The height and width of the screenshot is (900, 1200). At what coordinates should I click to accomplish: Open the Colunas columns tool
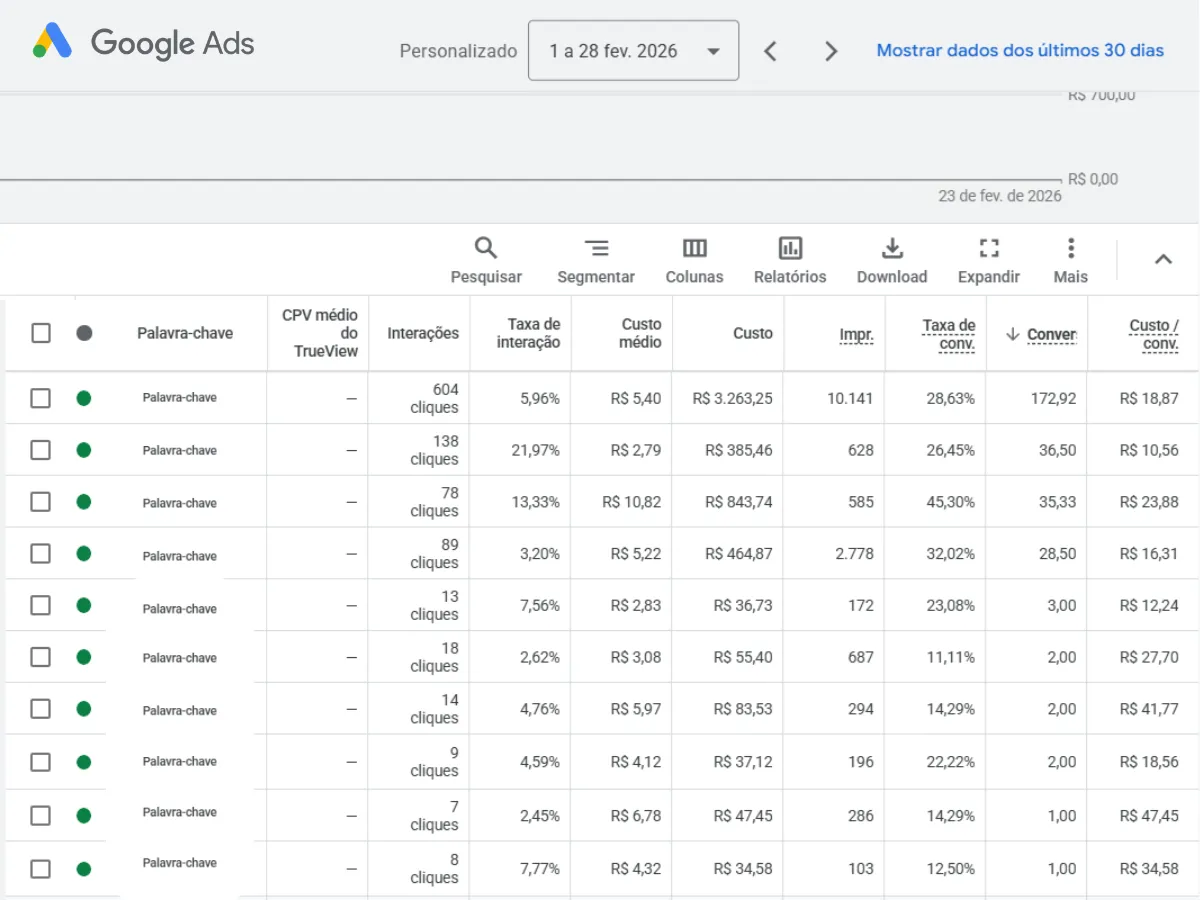pos(694,261)
